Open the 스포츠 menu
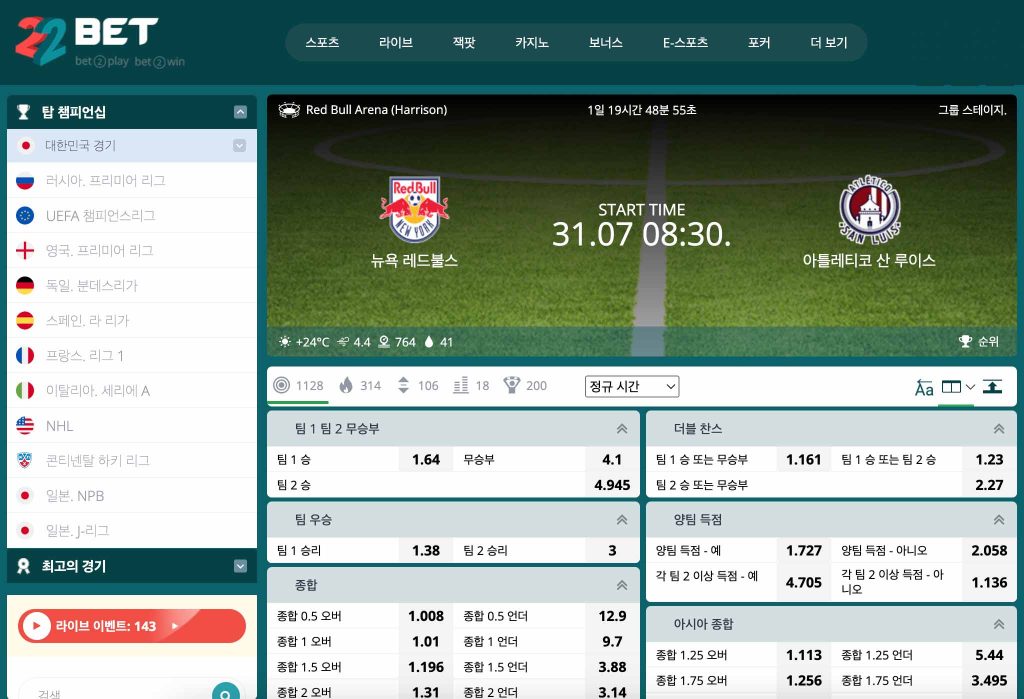The image size is (1024, 699). [x=322, y=42]
